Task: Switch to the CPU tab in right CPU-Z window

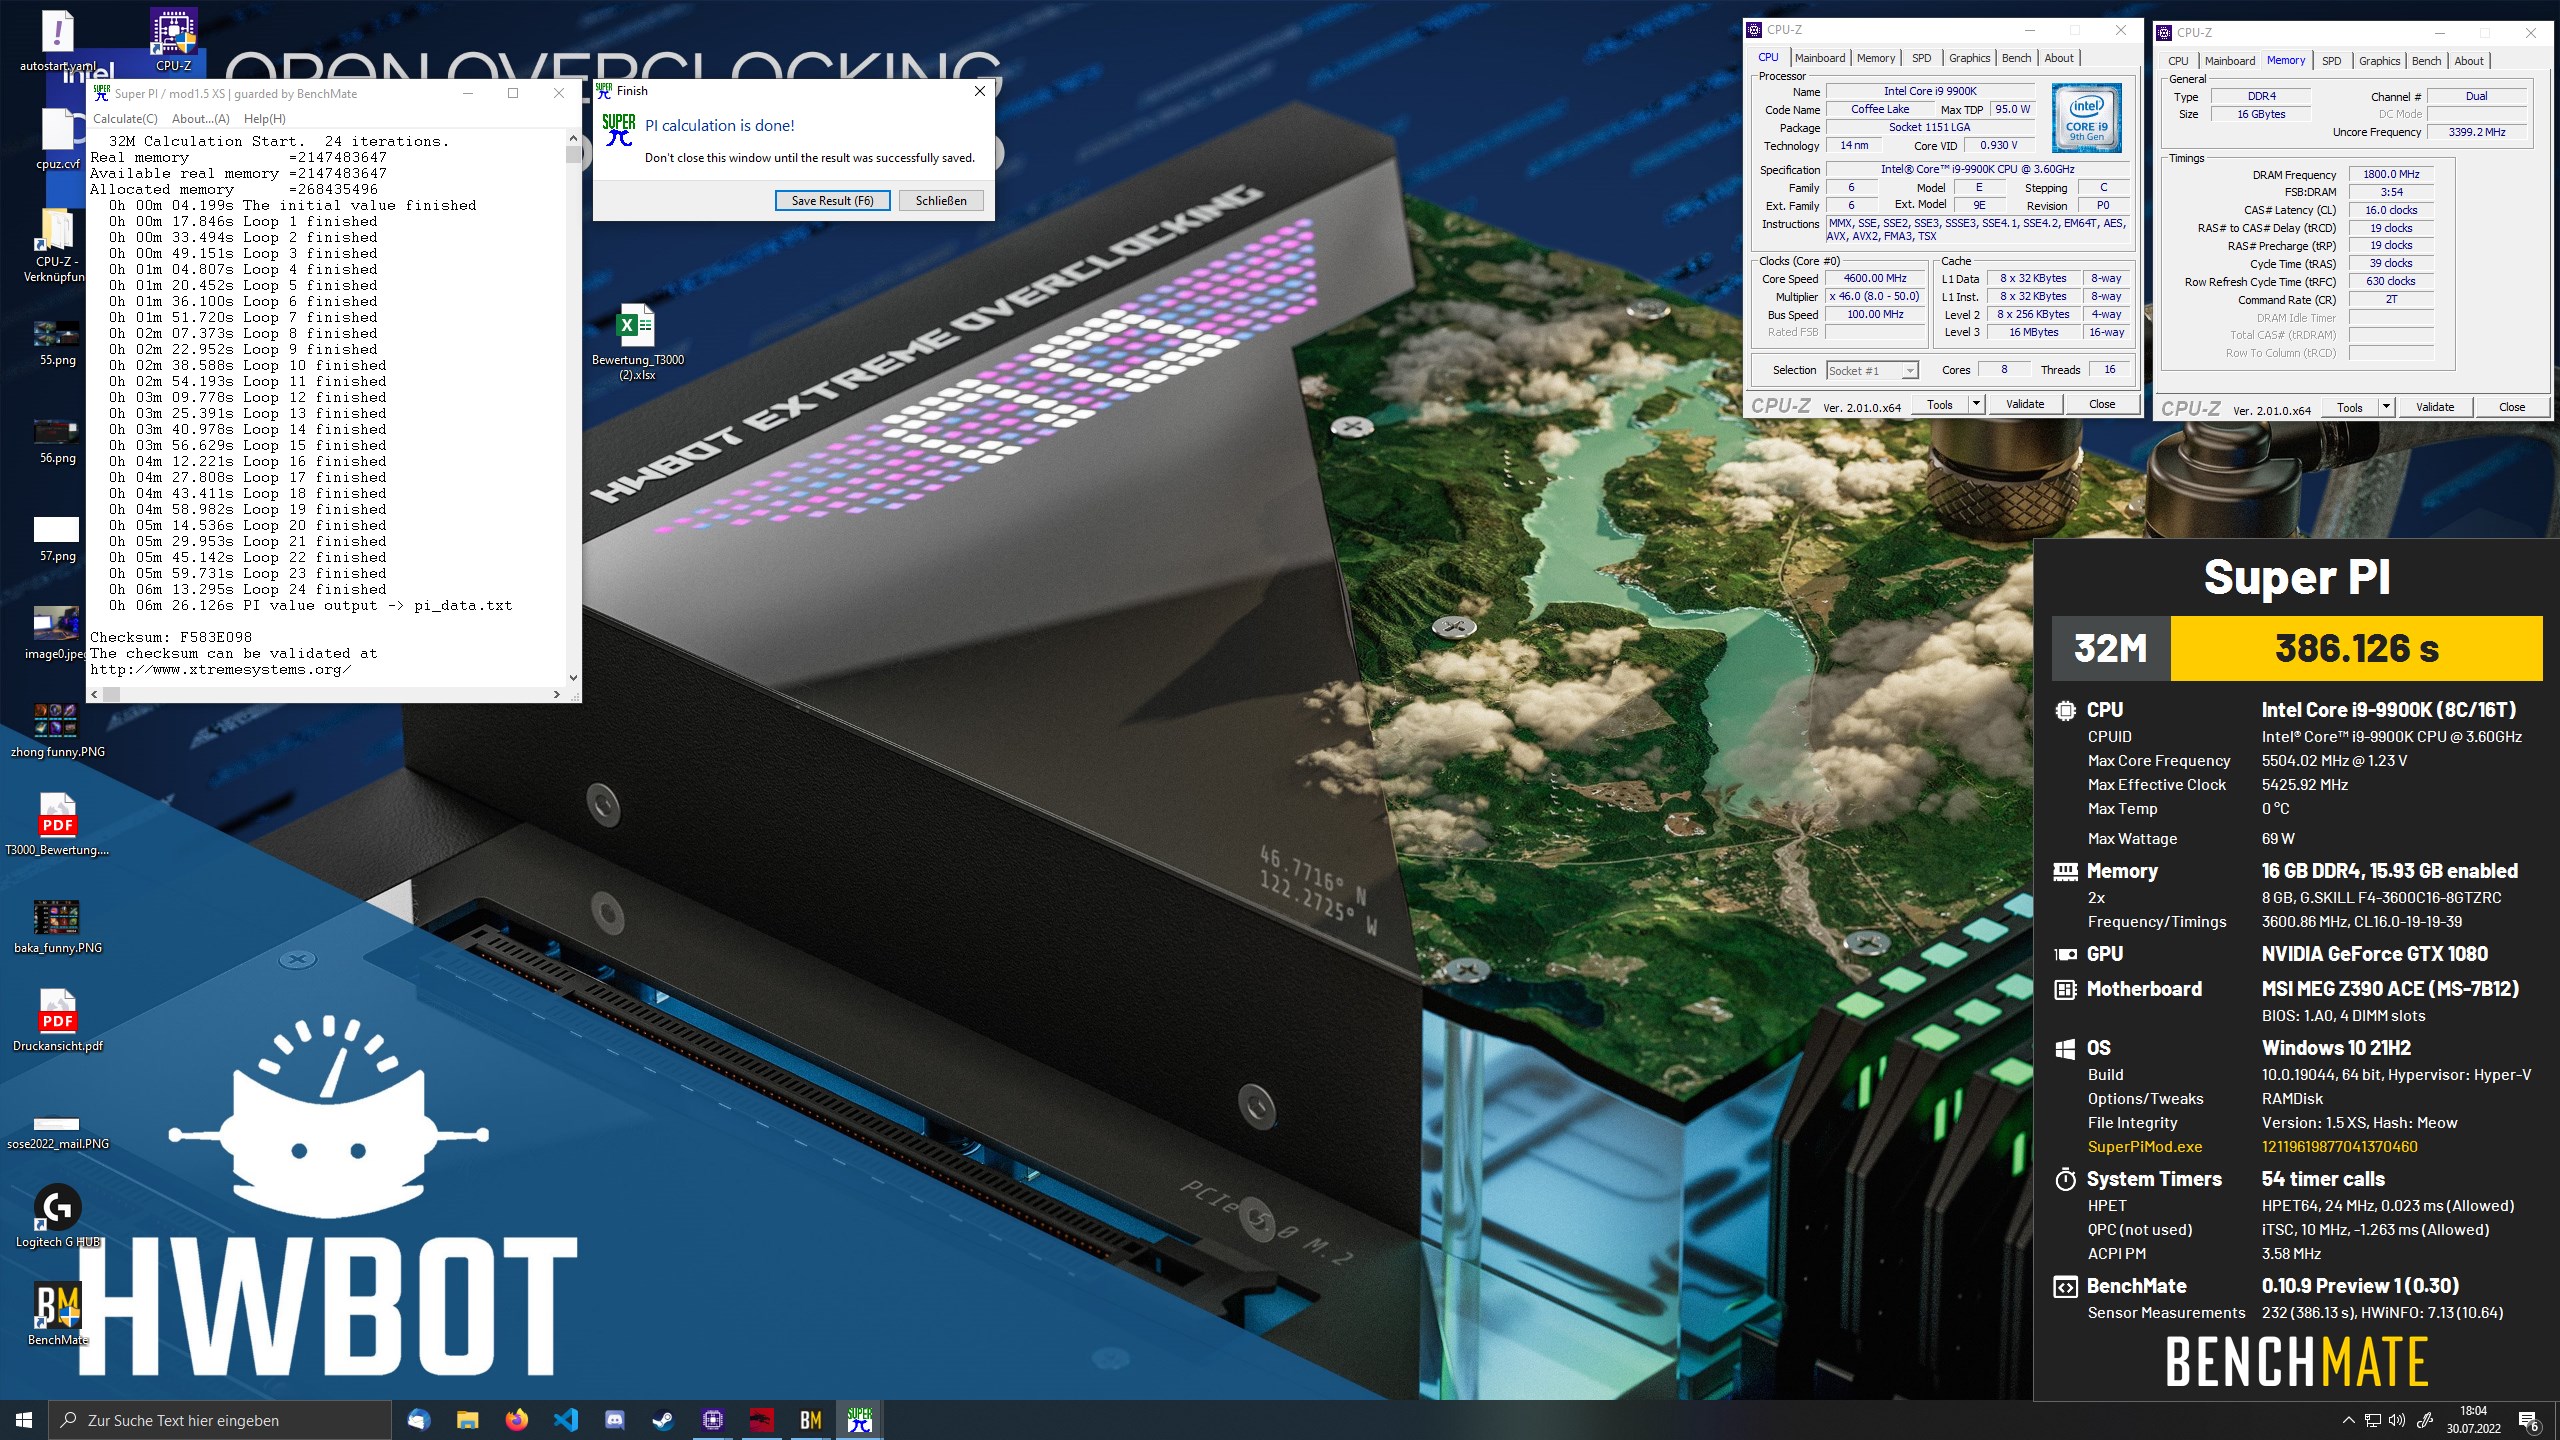Action: [2178, 61]
